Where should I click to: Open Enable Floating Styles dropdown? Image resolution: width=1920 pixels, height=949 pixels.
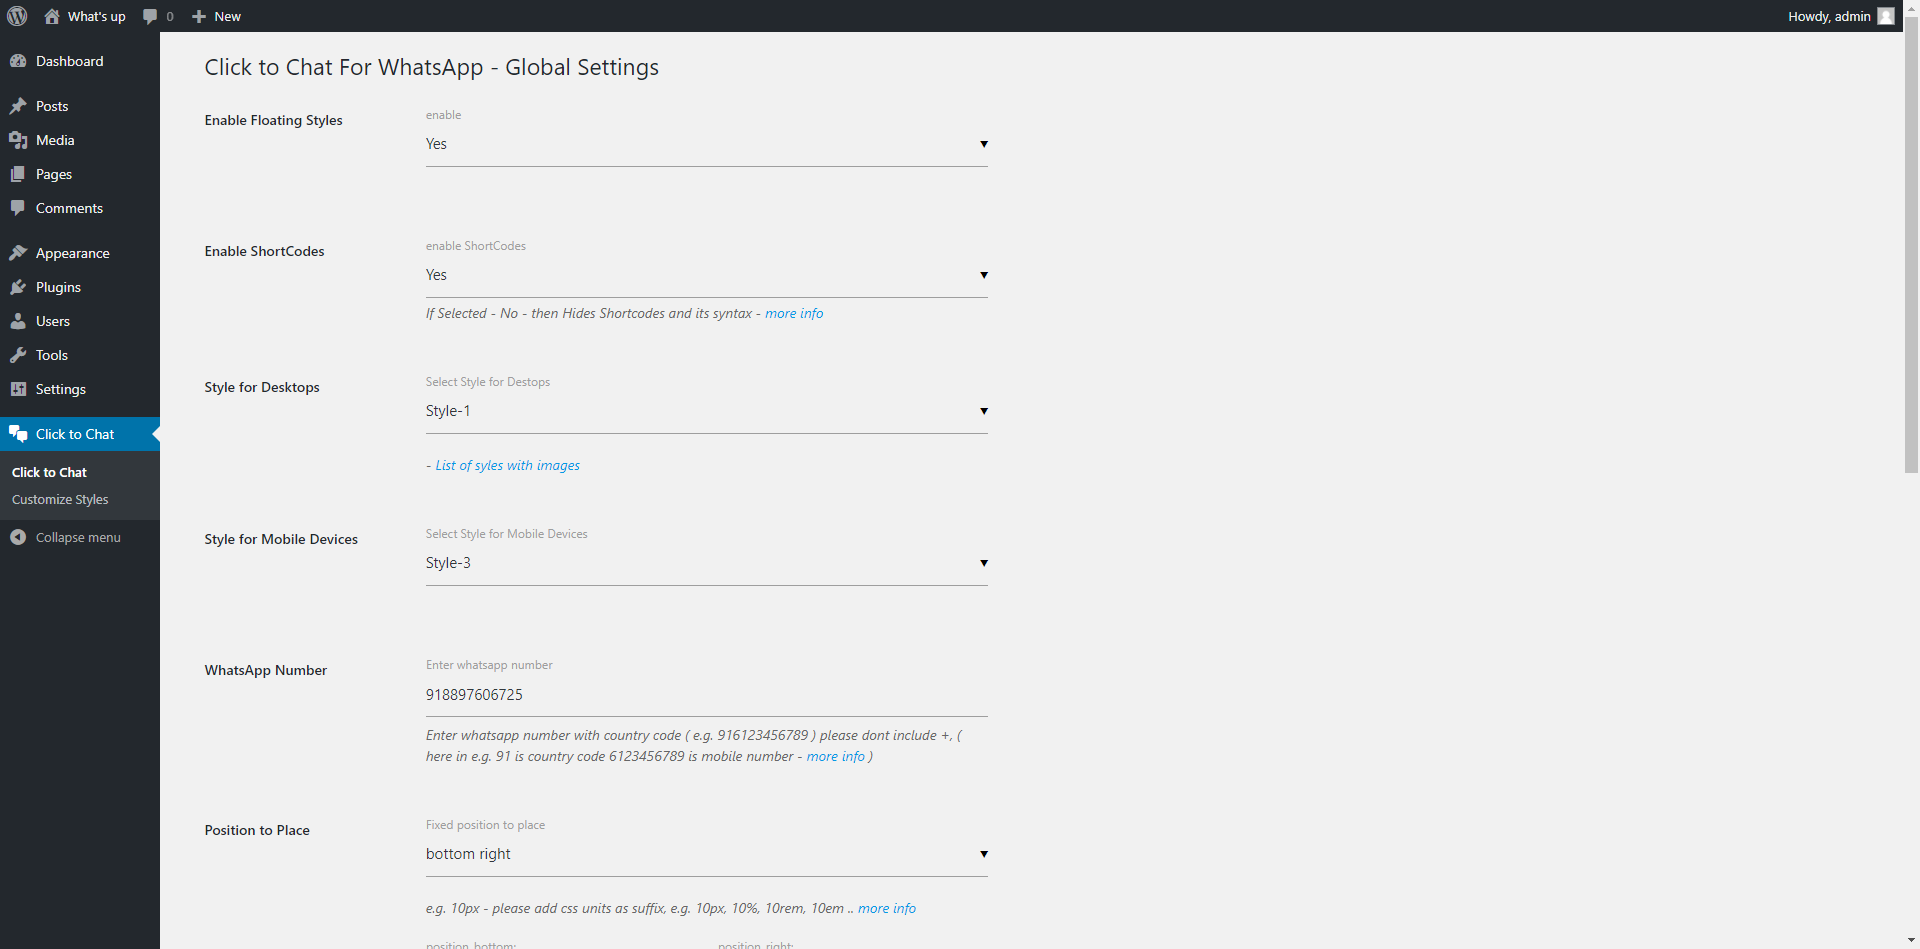tap(706, 144)
